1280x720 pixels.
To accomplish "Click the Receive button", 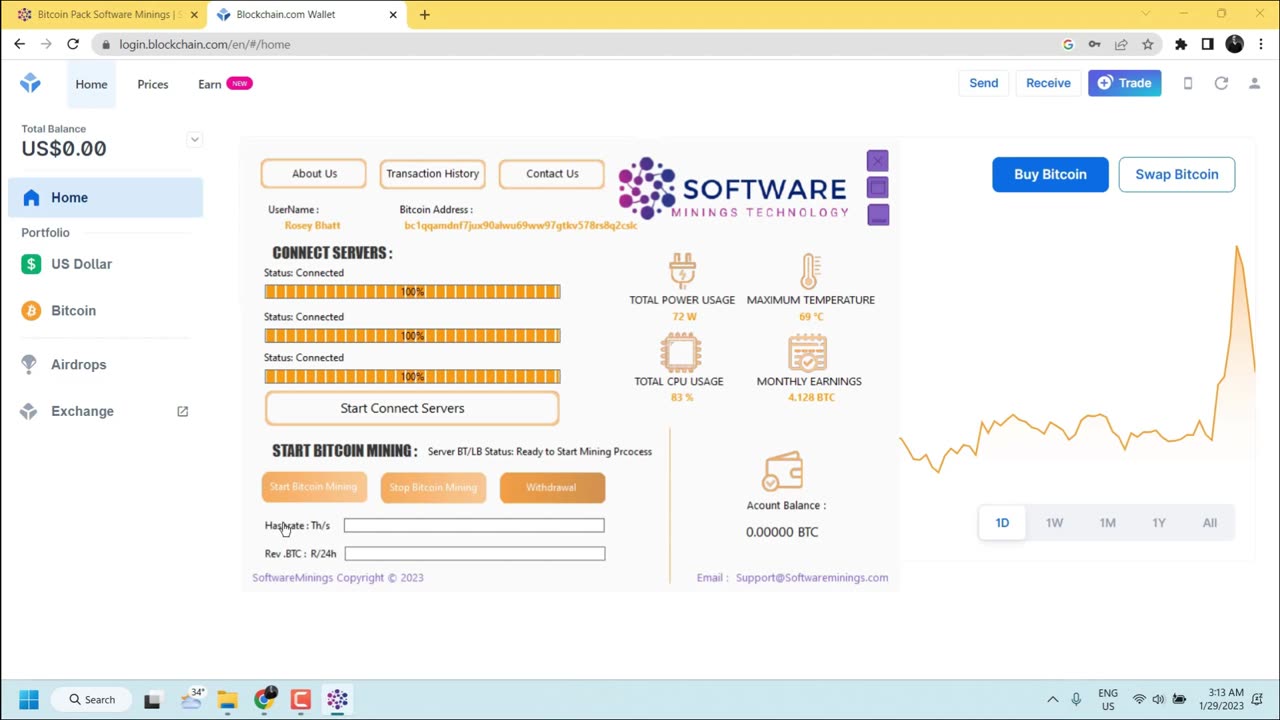I will (1048, 83).
